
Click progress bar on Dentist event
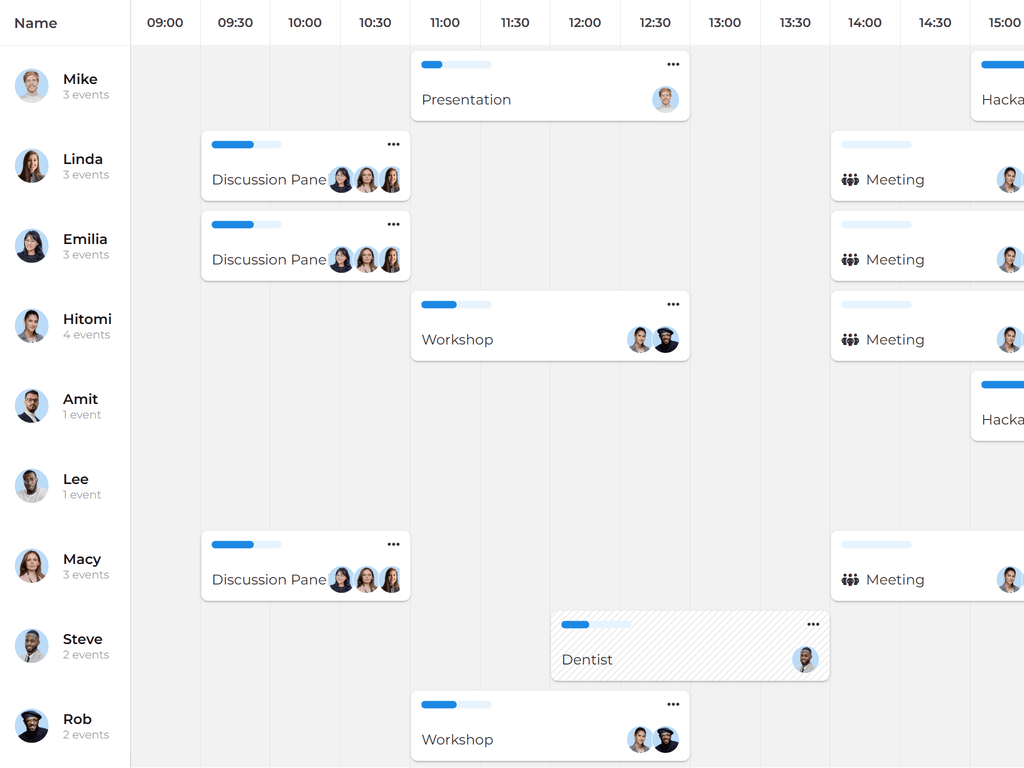coord(596,625)
